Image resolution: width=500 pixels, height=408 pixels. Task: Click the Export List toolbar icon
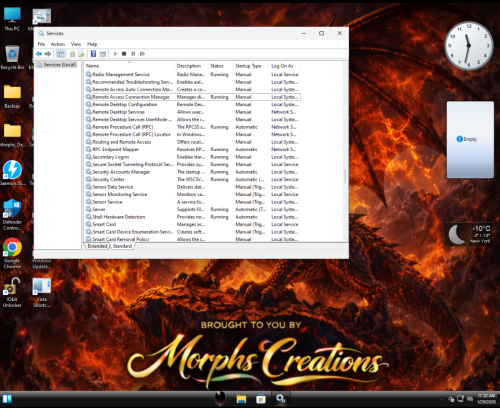(x=81, y=54)
